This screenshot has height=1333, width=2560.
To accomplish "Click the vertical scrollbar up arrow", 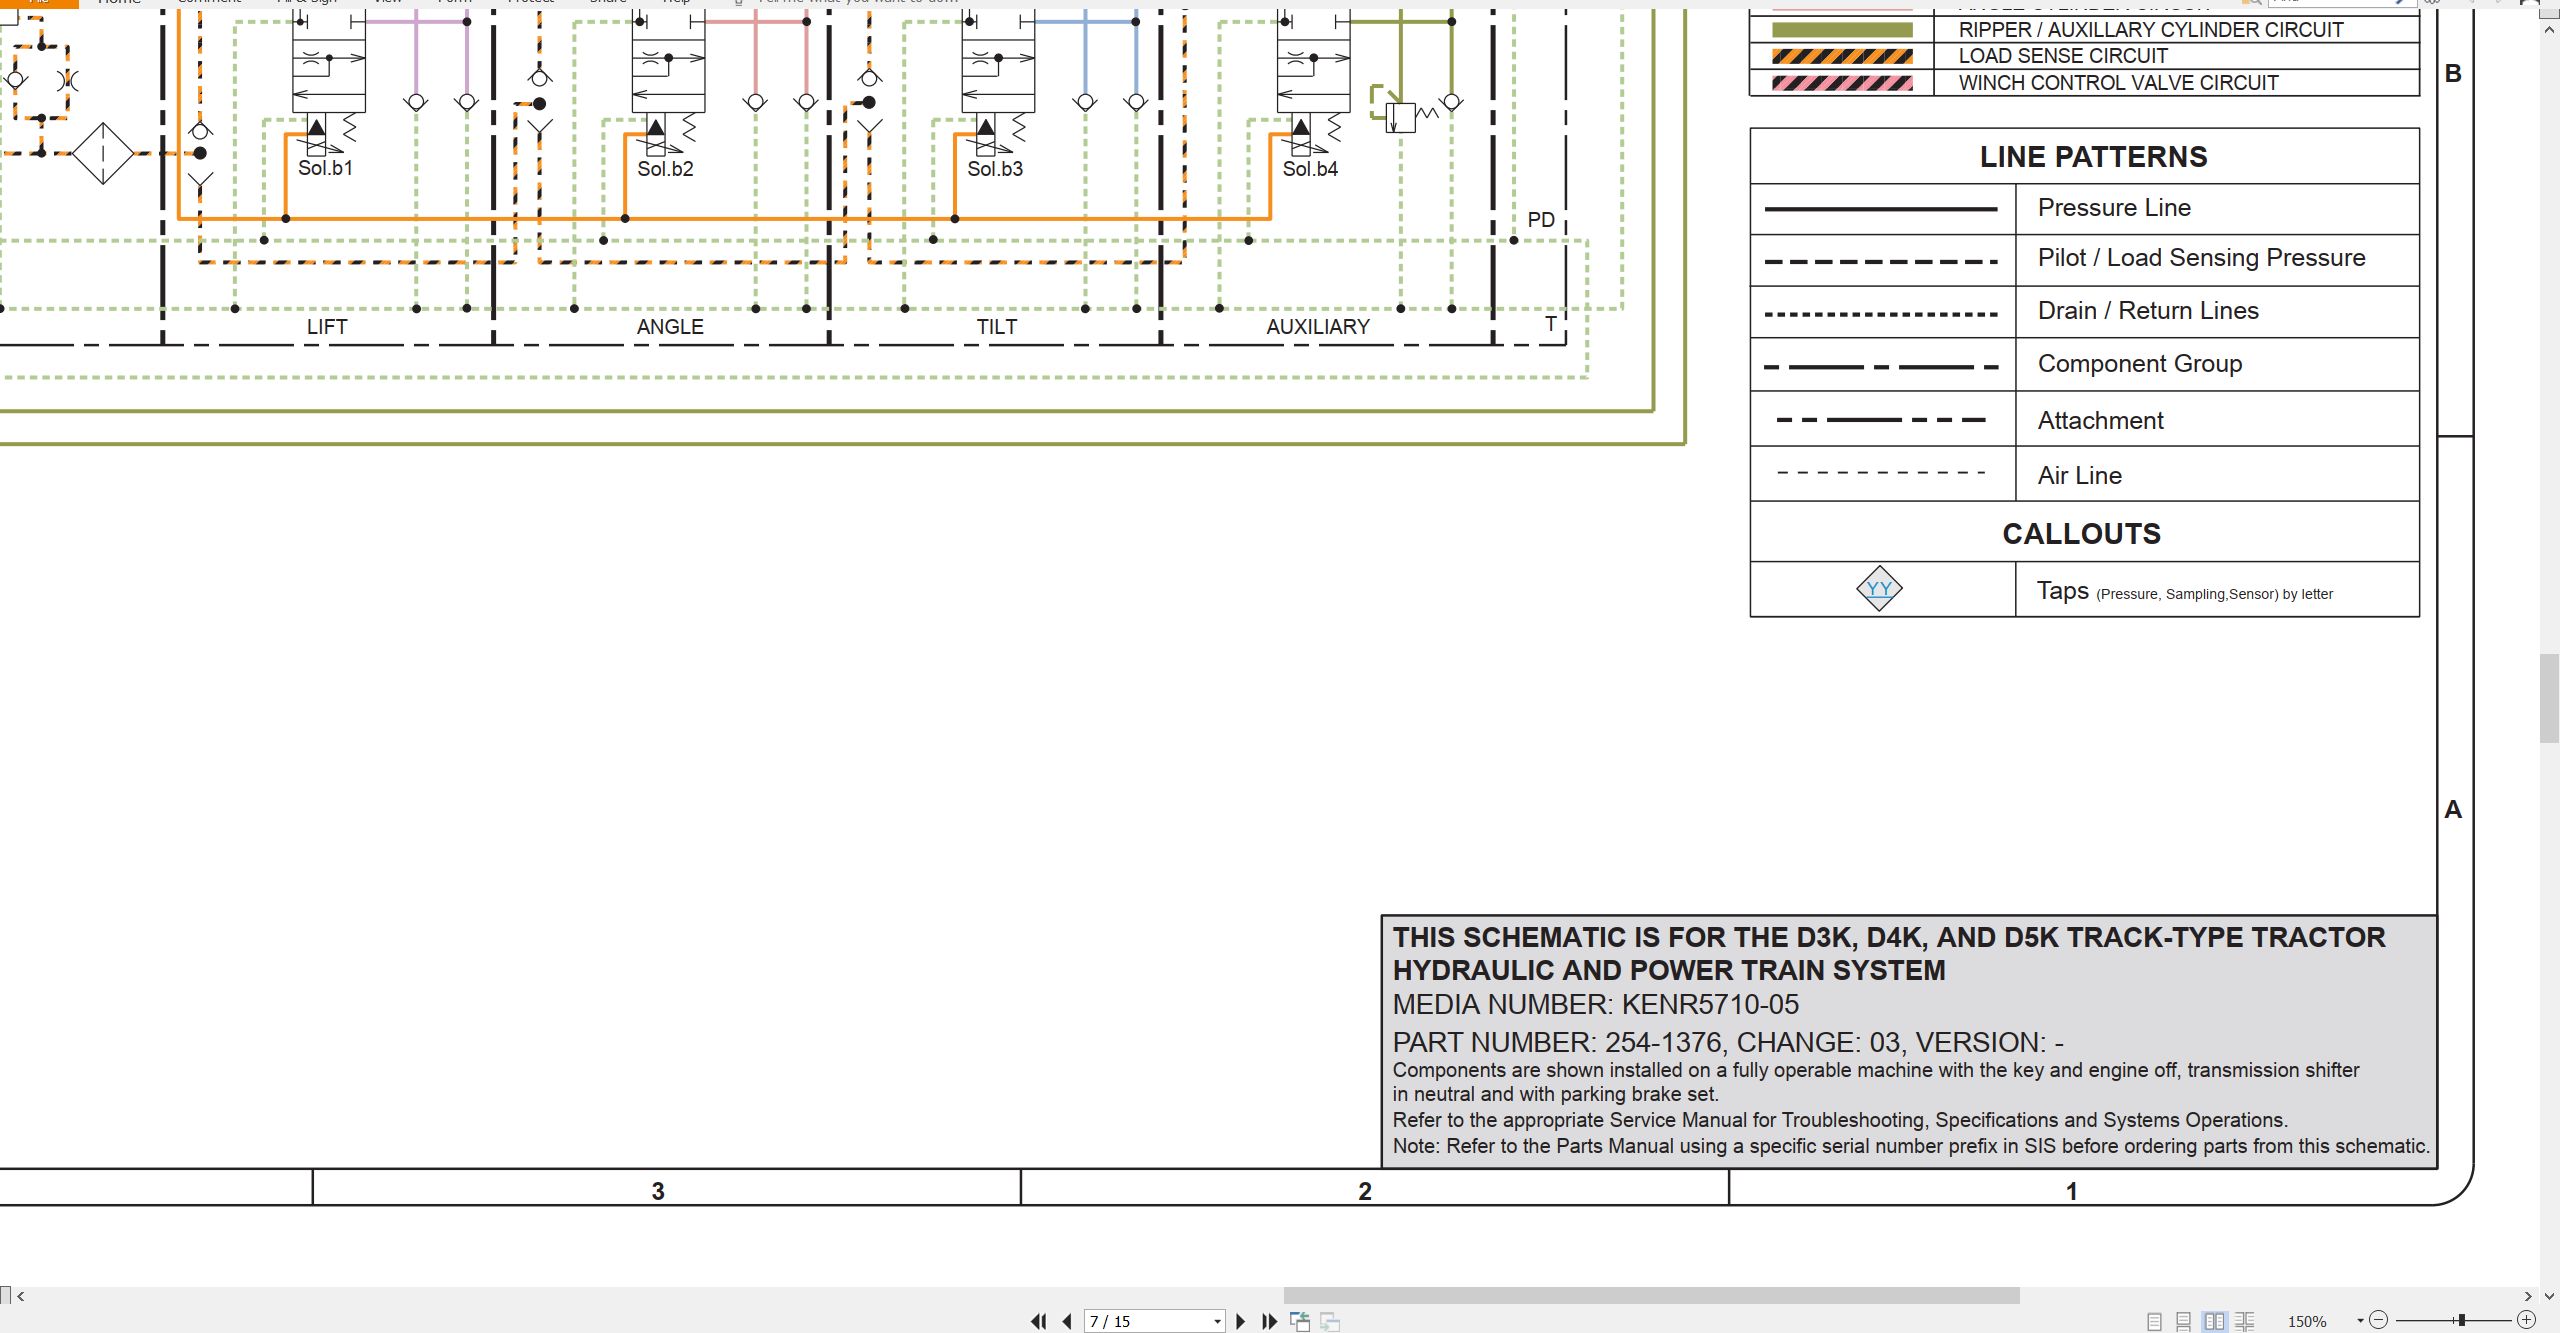I will [x=2549, y=30].
